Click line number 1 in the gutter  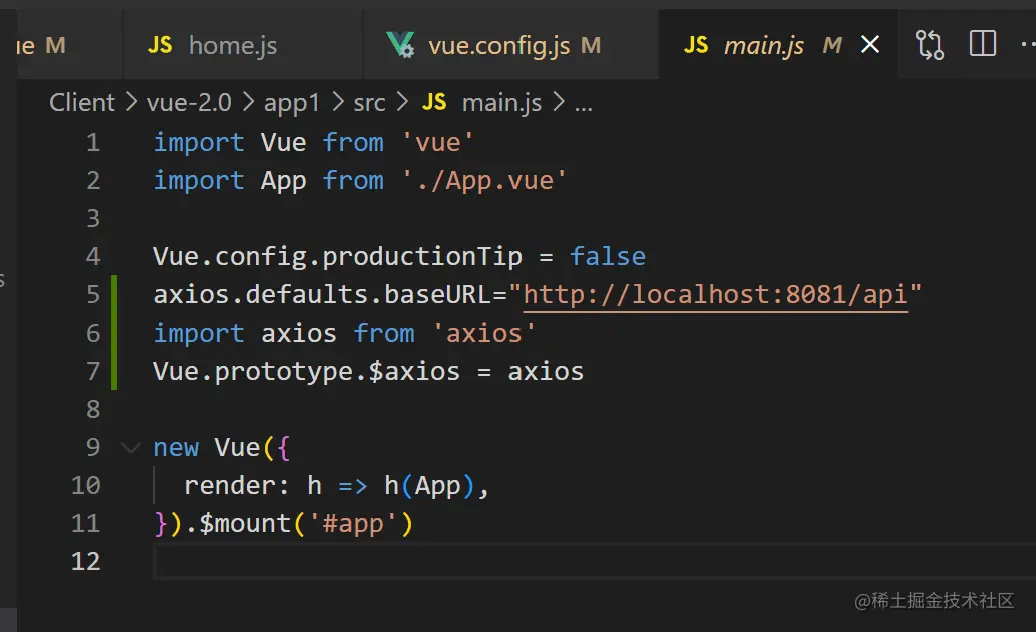[93, 142]
